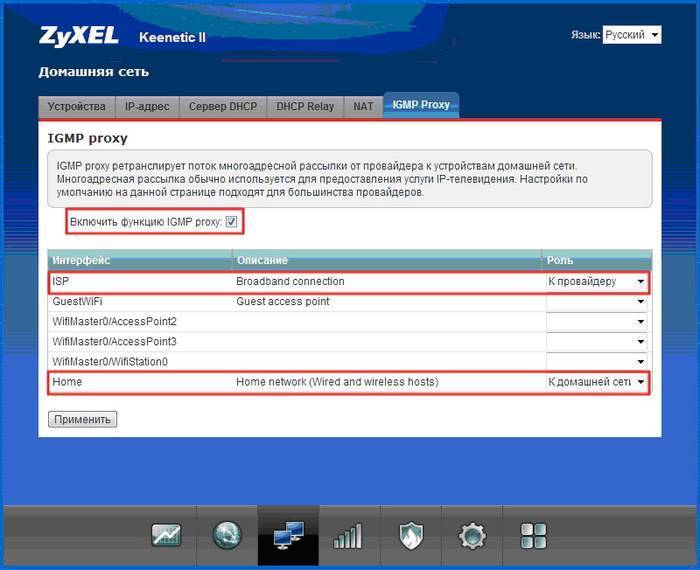Select the Home interface name

pos(67,382)
